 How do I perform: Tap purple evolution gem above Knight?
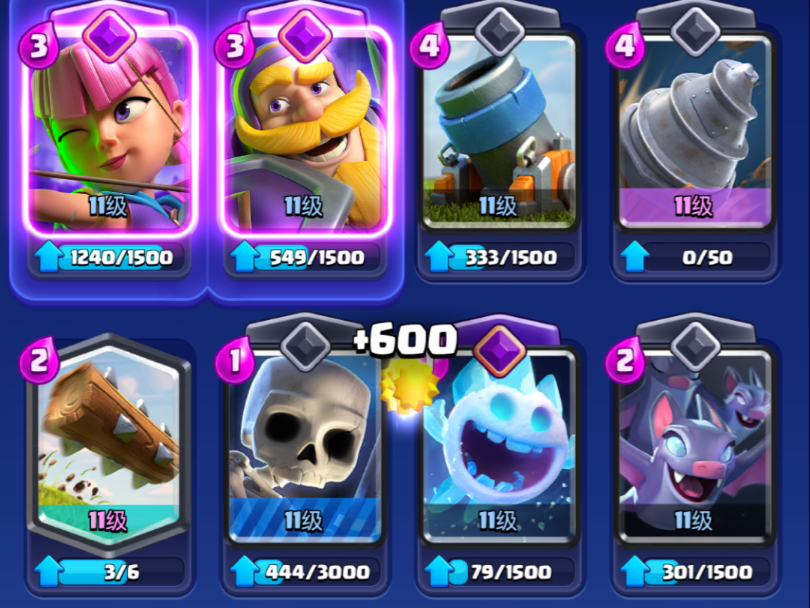[305, 35]
